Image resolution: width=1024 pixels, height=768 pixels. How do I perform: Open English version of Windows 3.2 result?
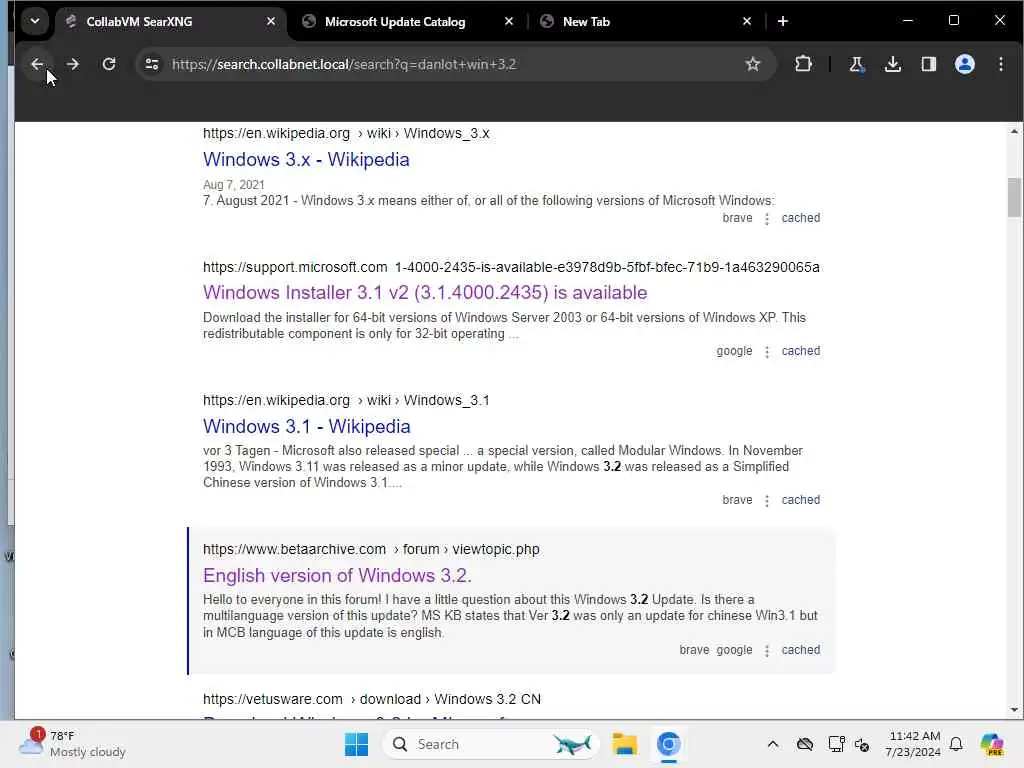(x=337, y=575)
